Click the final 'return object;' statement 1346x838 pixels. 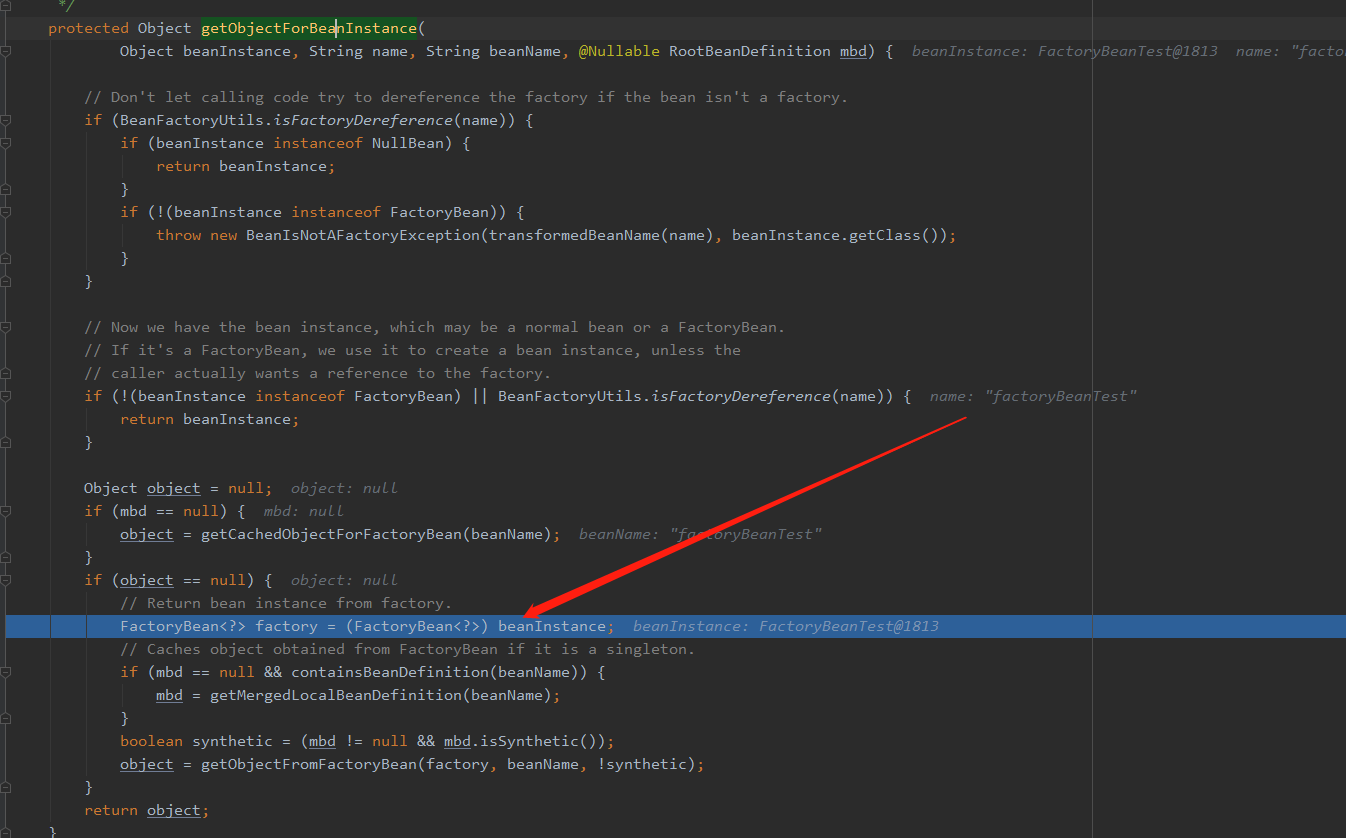[147, 810]
